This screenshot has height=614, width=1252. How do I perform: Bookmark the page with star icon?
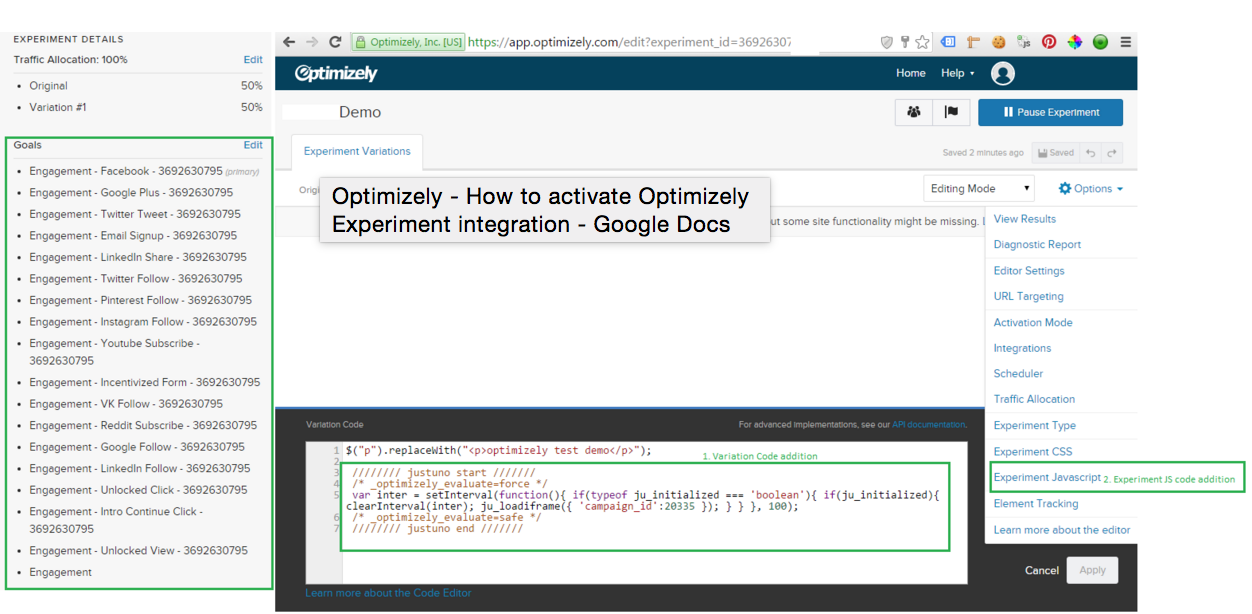[922, 42]
